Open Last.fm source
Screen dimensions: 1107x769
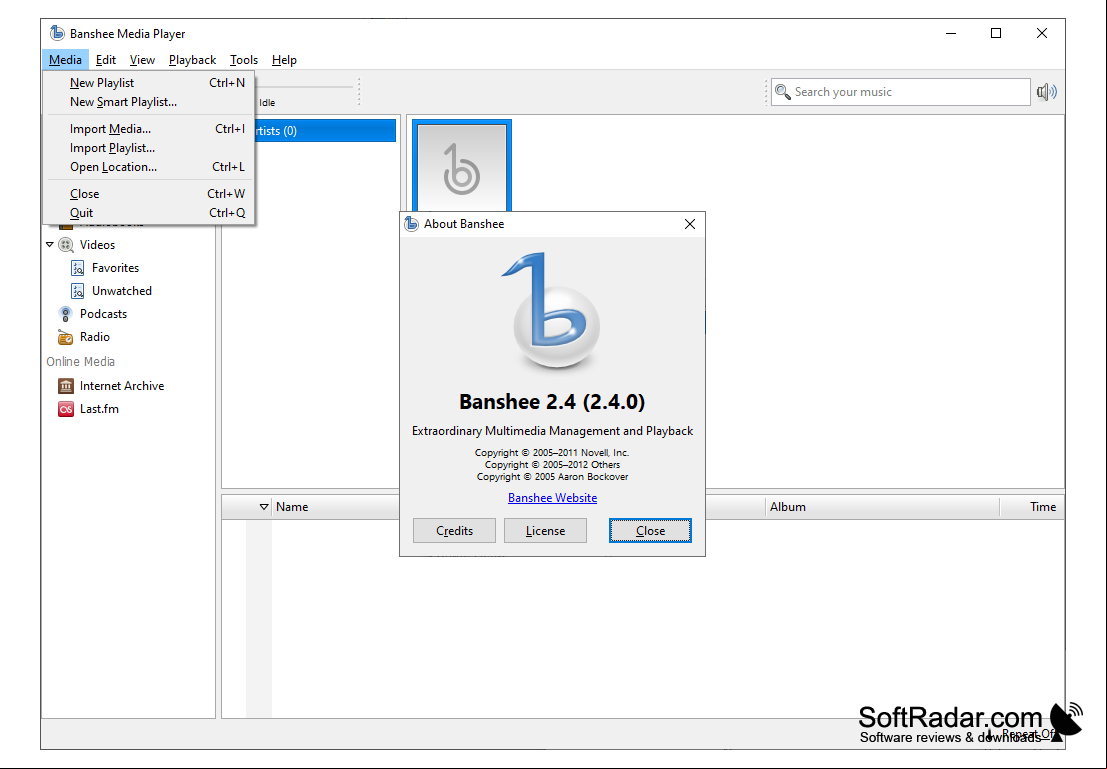point(99,409)
